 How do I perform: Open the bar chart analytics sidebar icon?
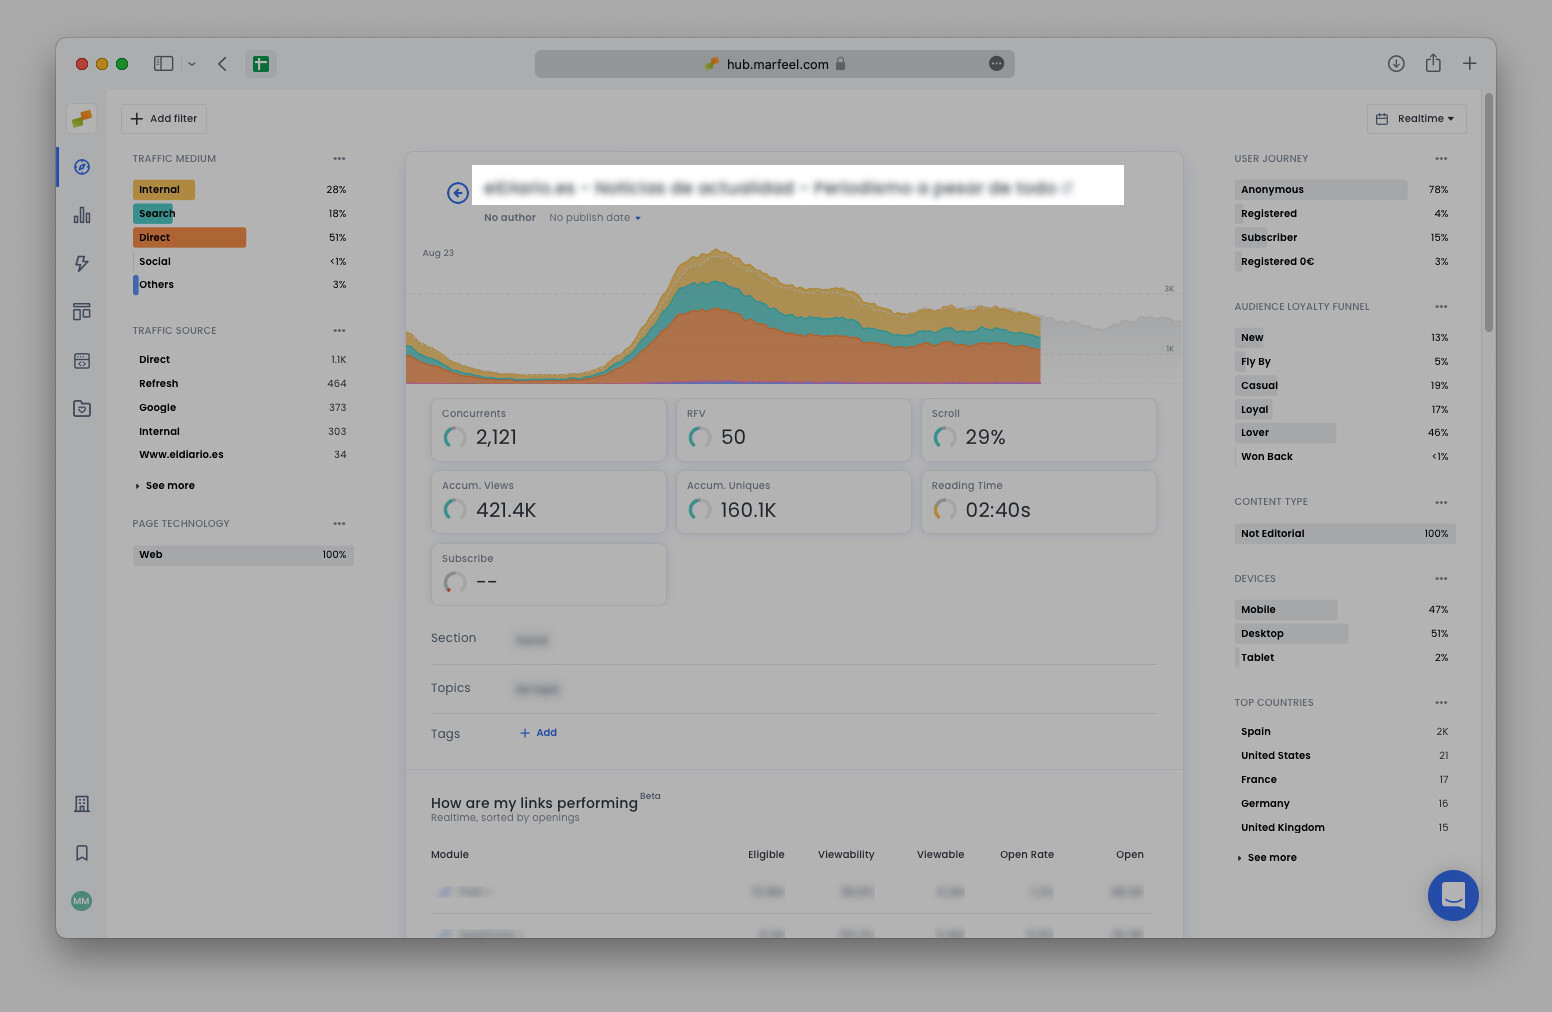(x=82, y=215)
